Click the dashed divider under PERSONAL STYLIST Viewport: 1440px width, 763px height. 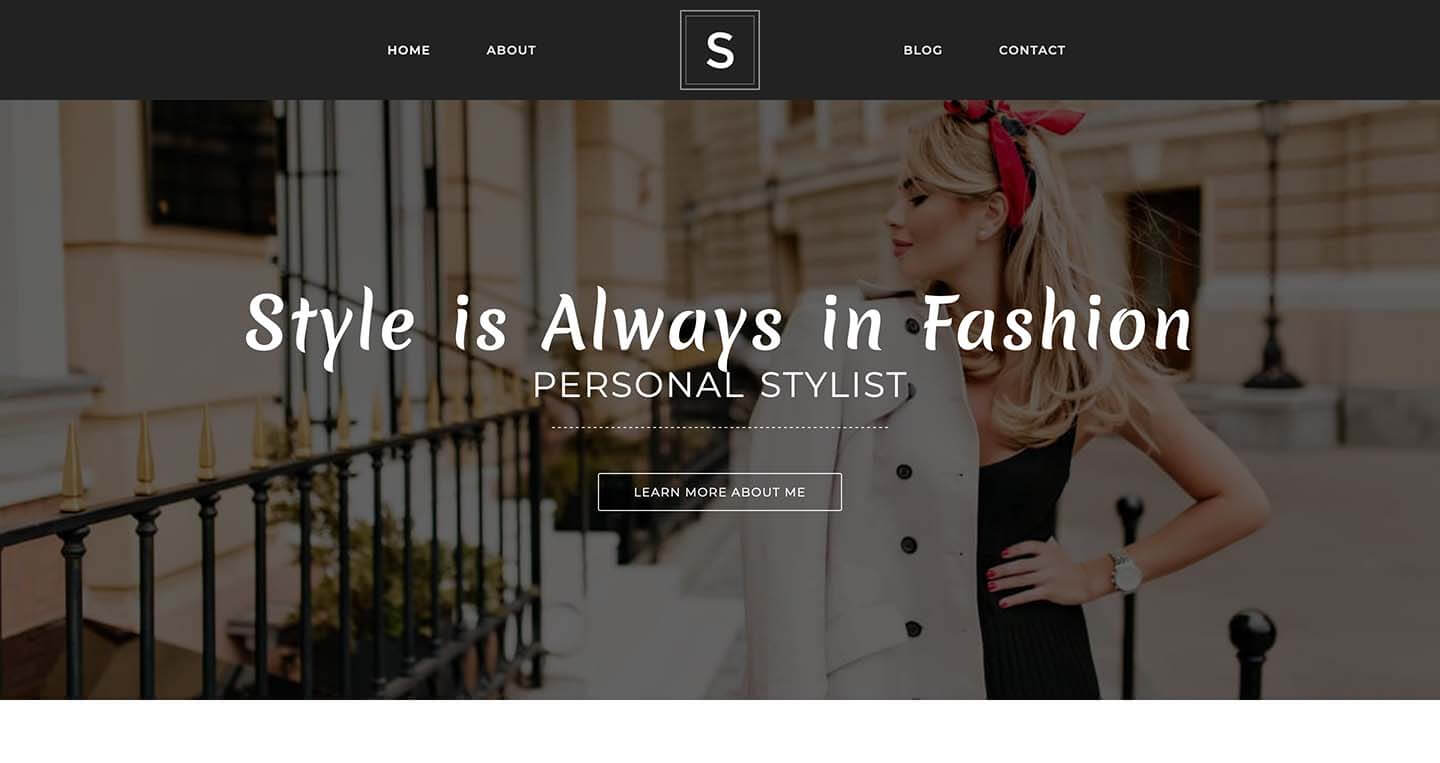click(720, 427)
